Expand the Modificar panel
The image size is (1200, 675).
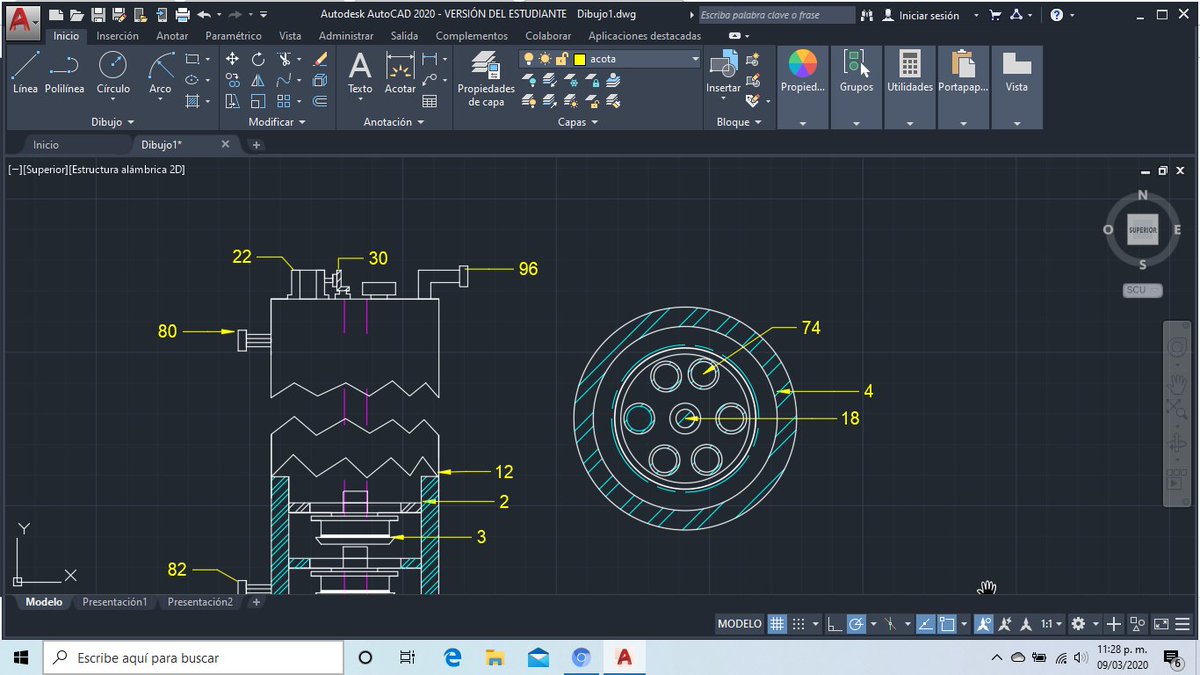pyautogui.click(x=277, y=122)
